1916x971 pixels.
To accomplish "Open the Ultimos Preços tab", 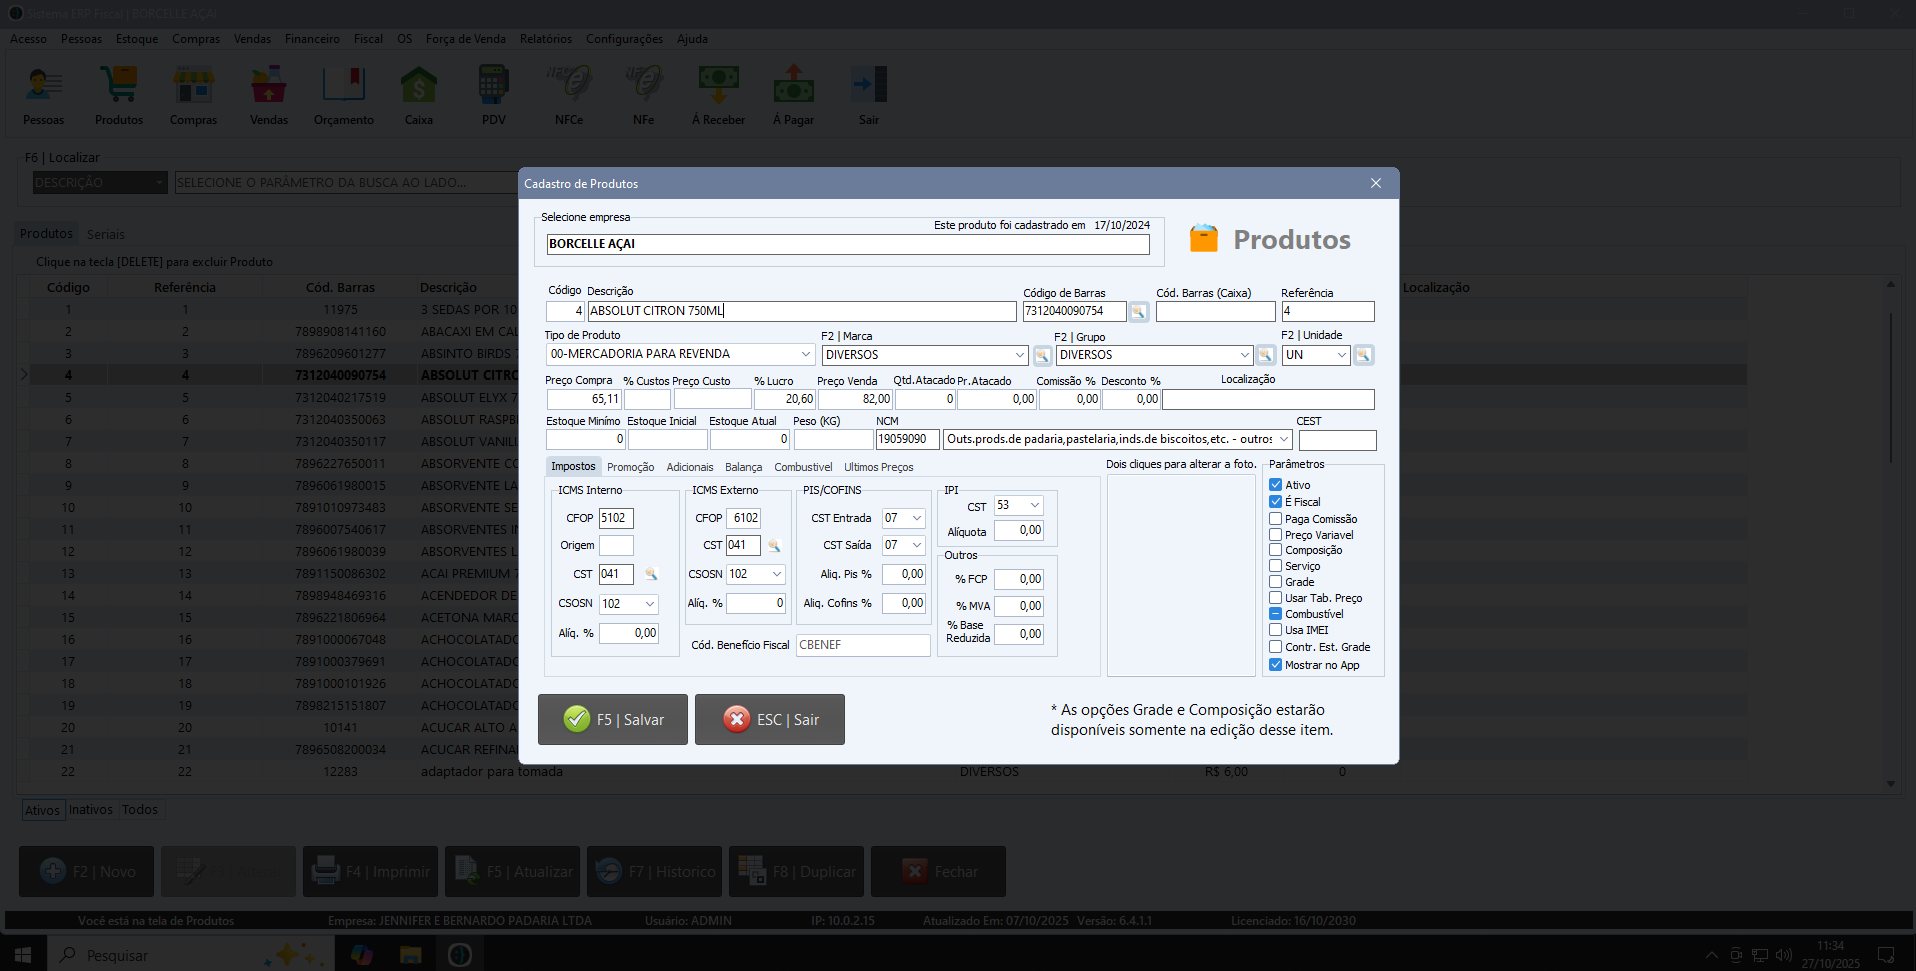I will tap(878, 467).
